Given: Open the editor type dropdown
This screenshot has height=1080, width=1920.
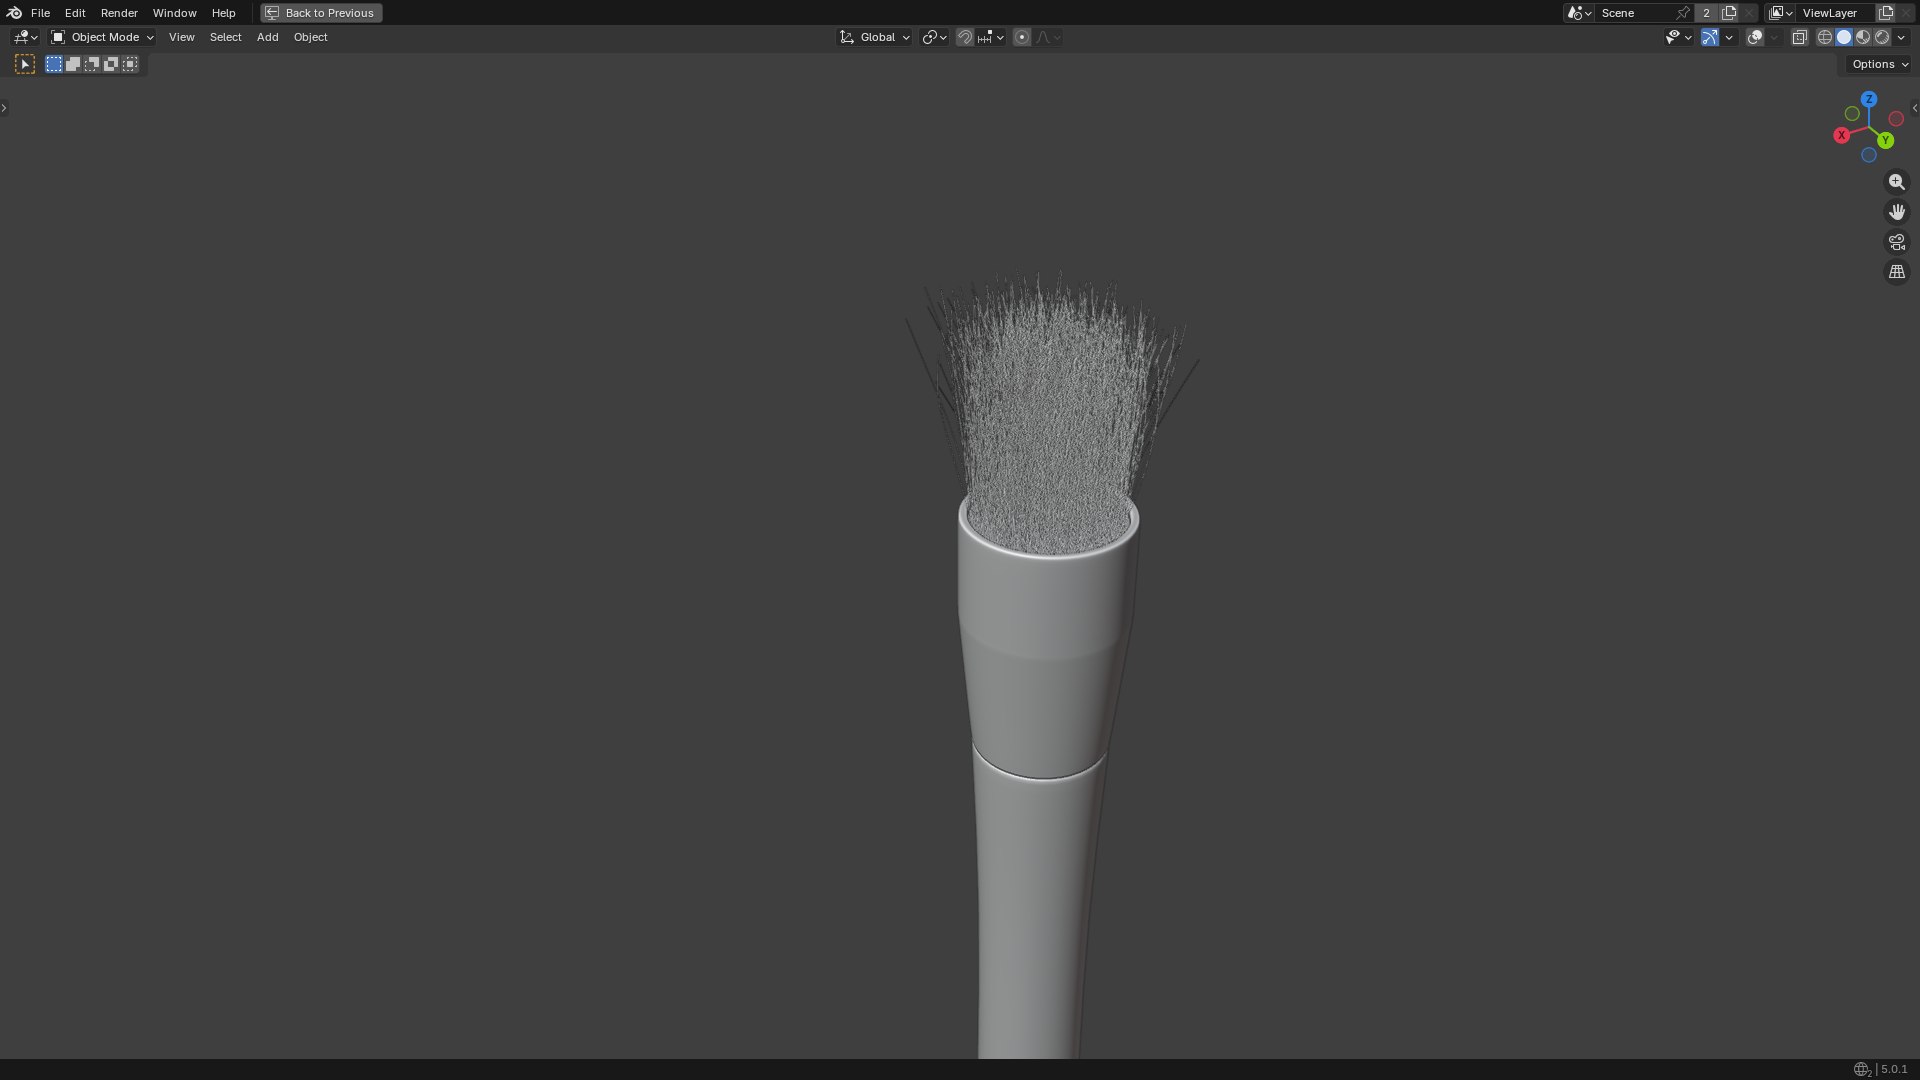Looking at the screenshot, I should click(x=25, y=37).
